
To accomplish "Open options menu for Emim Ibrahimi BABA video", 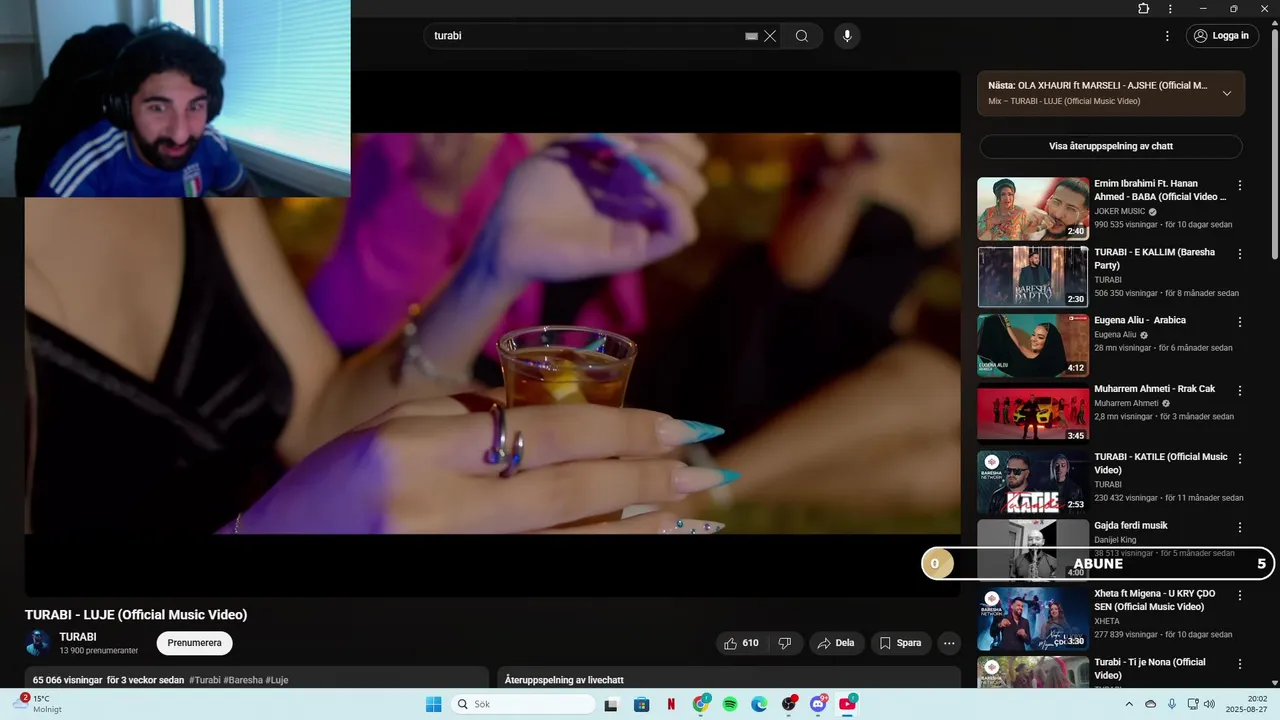I will (x=1240, y=186).
